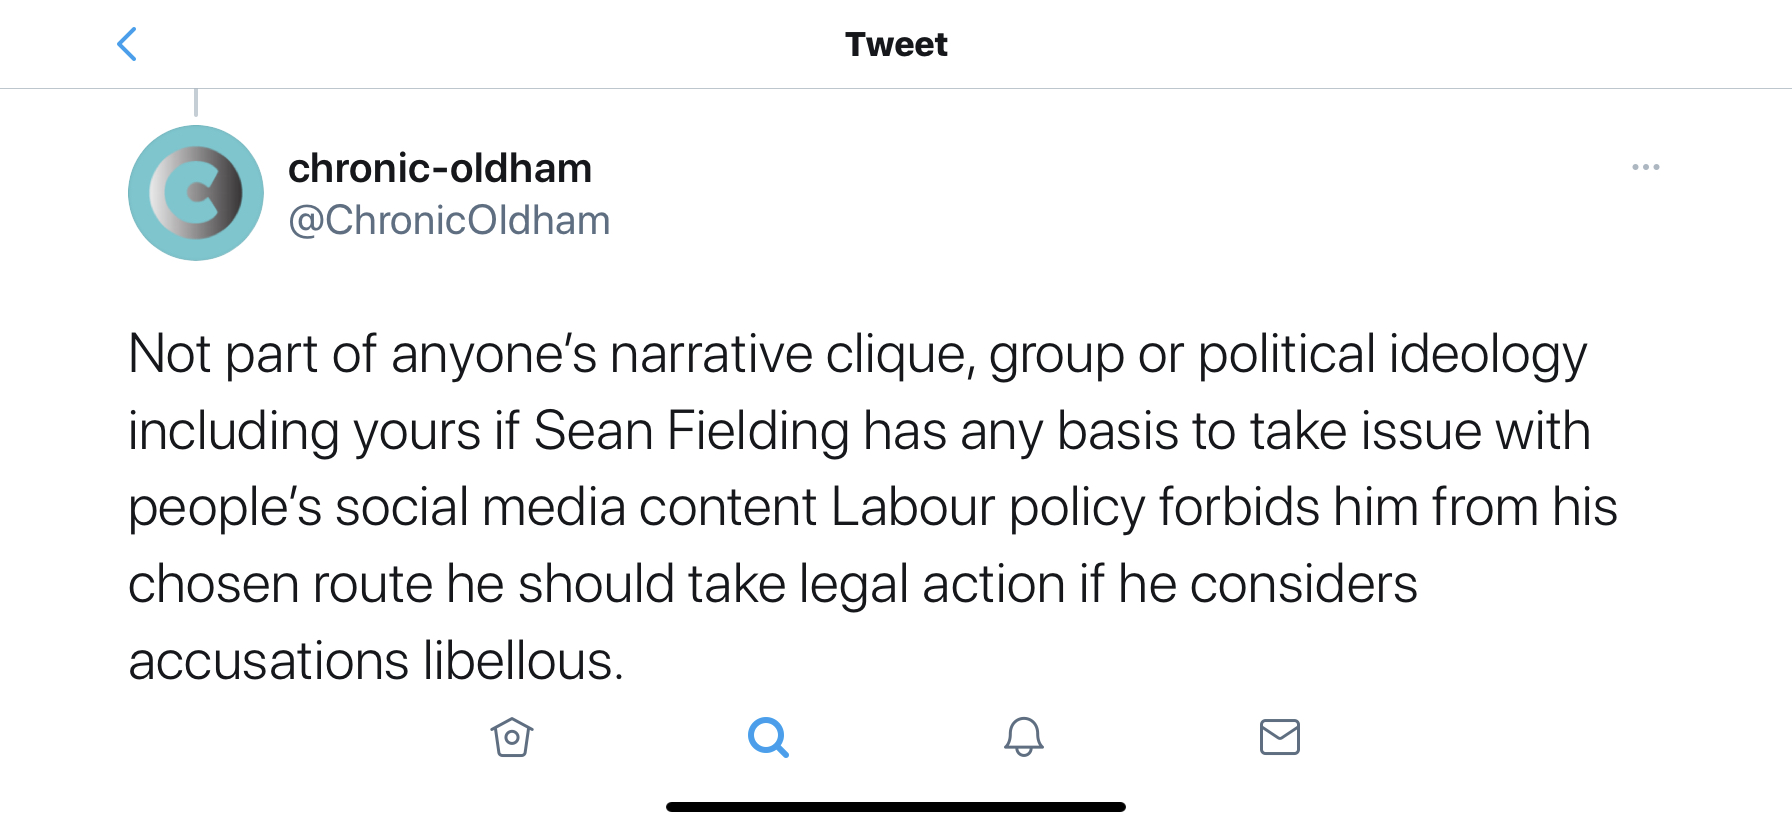Open the Search tab magnifier icon
Screen dimensions: 1792x828
pos(768,738)
